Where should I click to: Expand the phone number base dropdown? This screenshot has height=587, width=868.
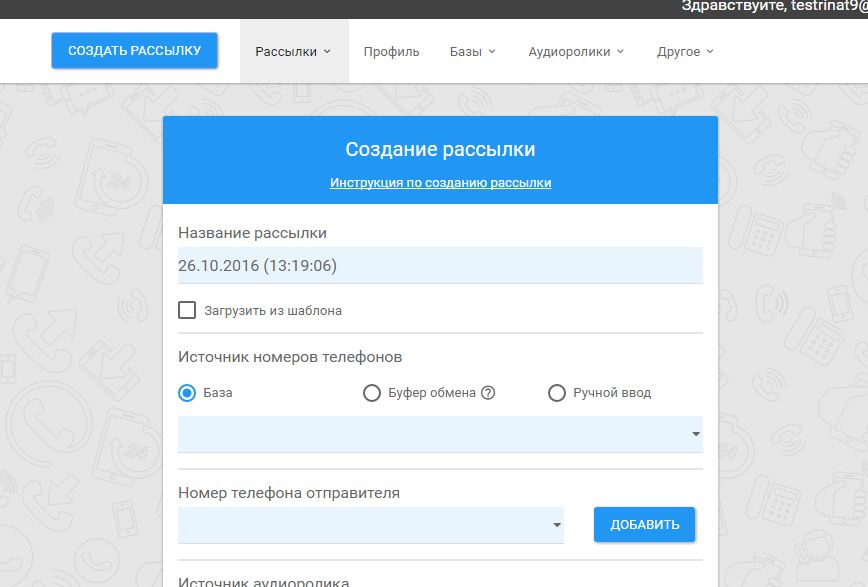440,434
